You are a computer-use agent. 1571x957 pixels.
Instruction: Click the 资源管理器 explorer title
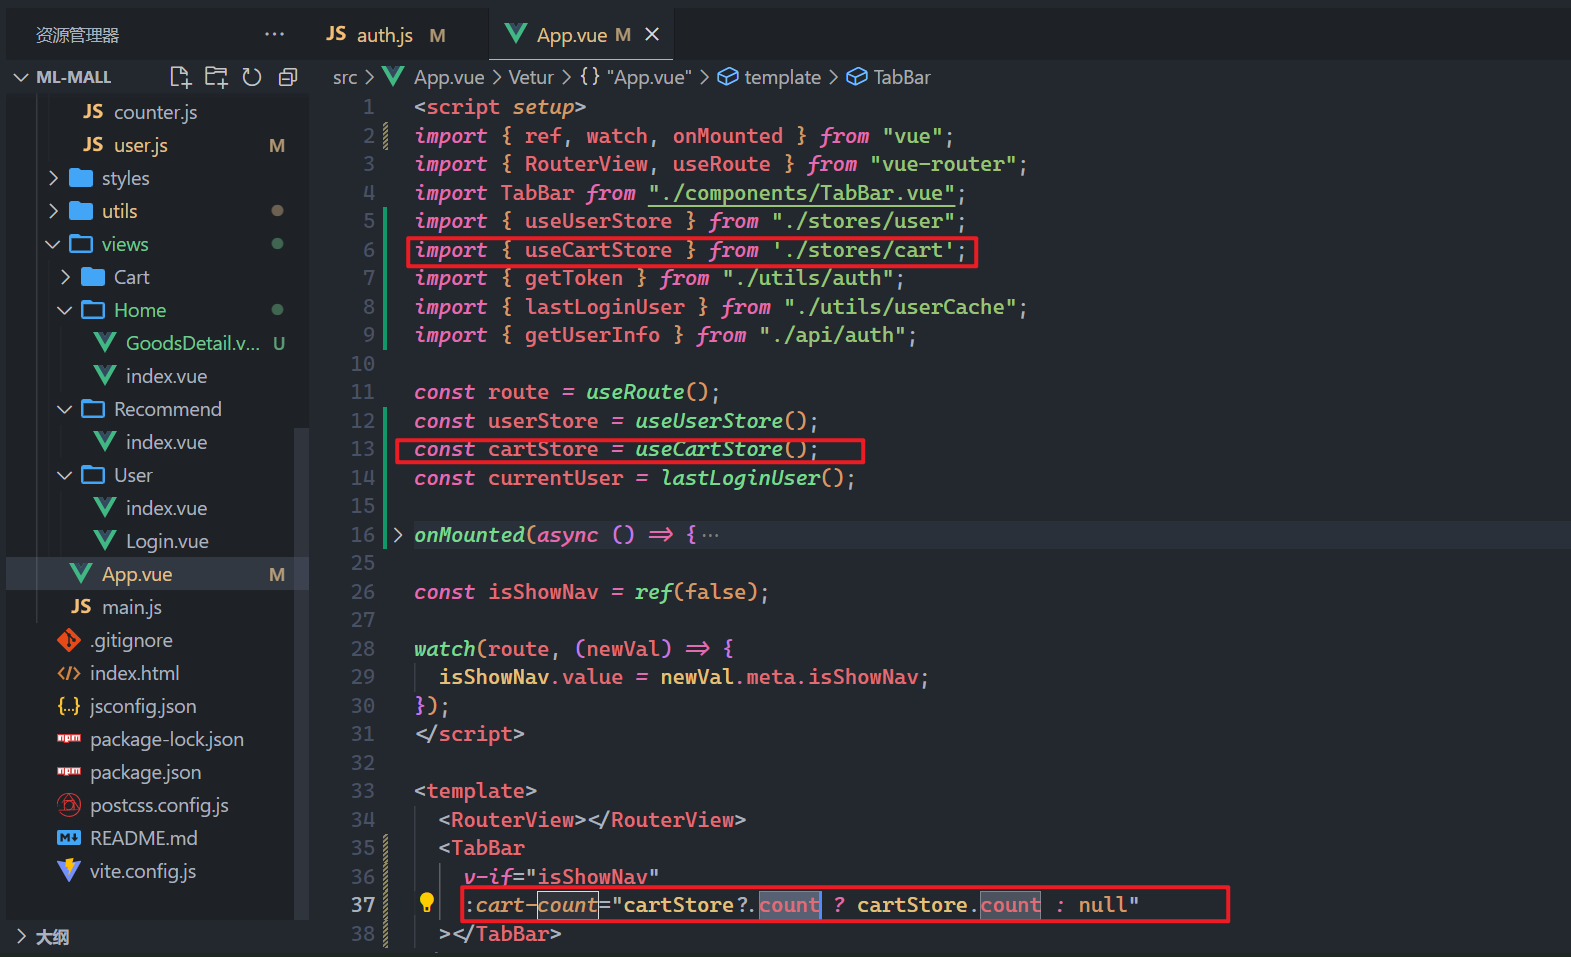click(77, 35)
